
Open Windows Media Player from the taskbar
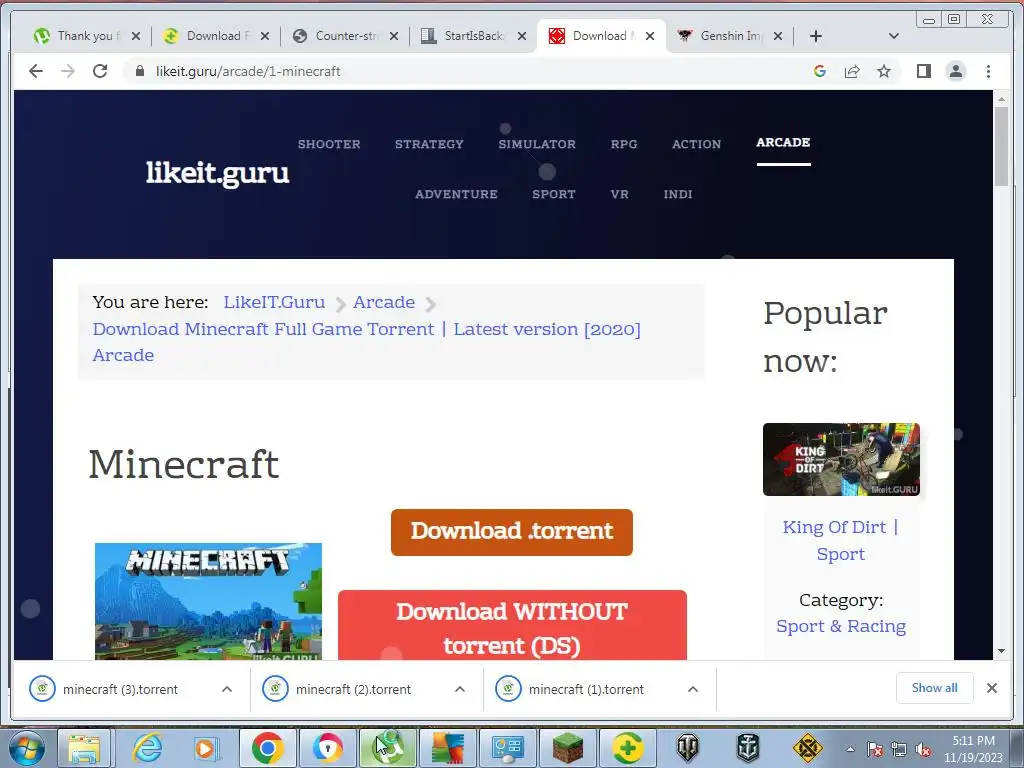[206, 748]
